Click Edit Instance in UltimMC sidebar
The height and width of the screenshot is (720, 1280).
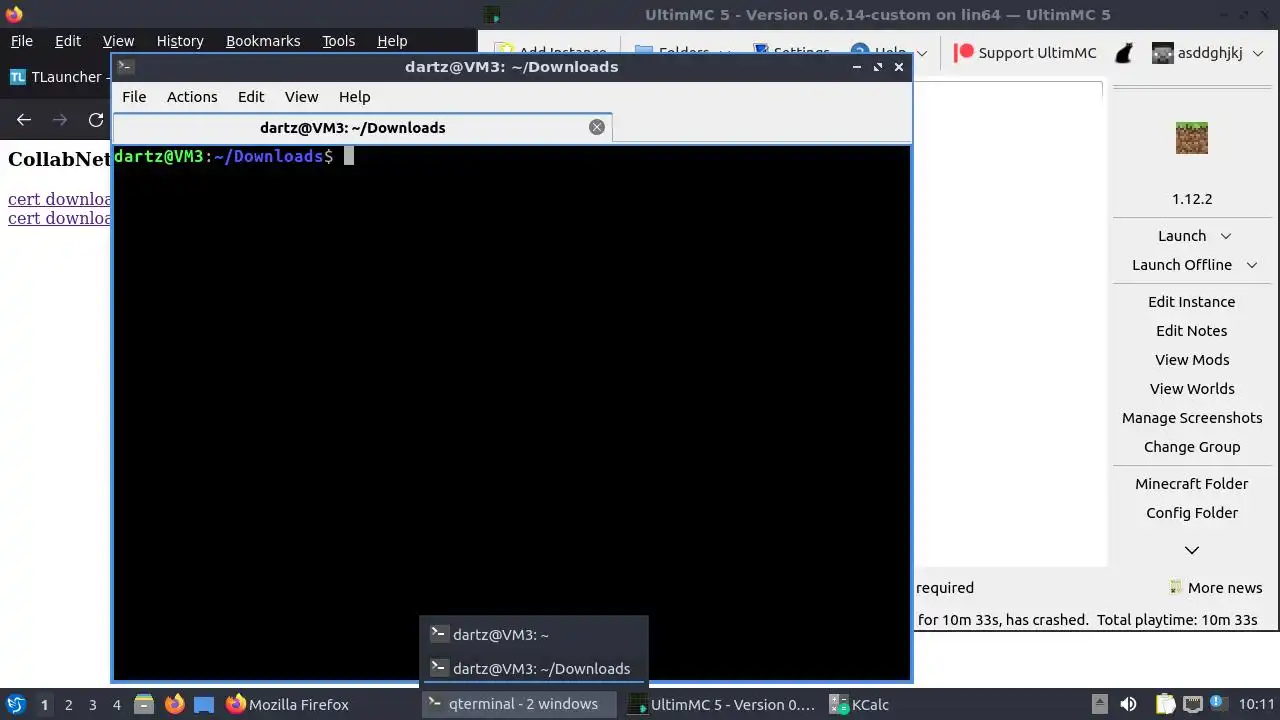pyautogui.click(x=1191, y=302)
